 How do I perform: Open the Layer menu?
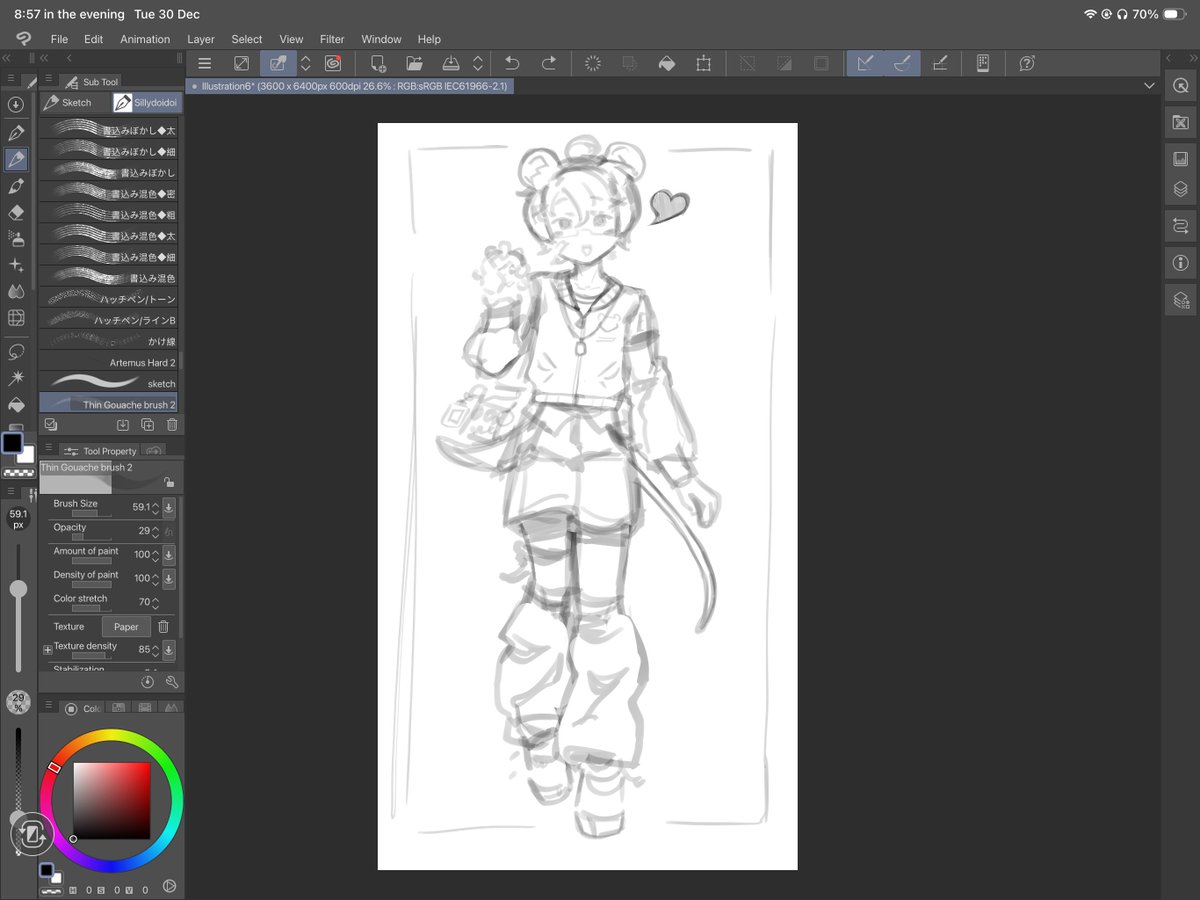201,39
